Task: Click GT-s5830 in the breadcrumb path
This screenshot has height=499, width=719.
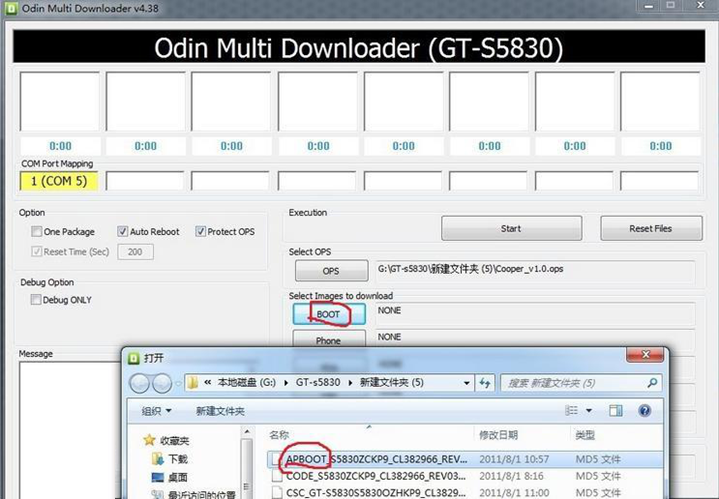Action: (x=318, y=383)
